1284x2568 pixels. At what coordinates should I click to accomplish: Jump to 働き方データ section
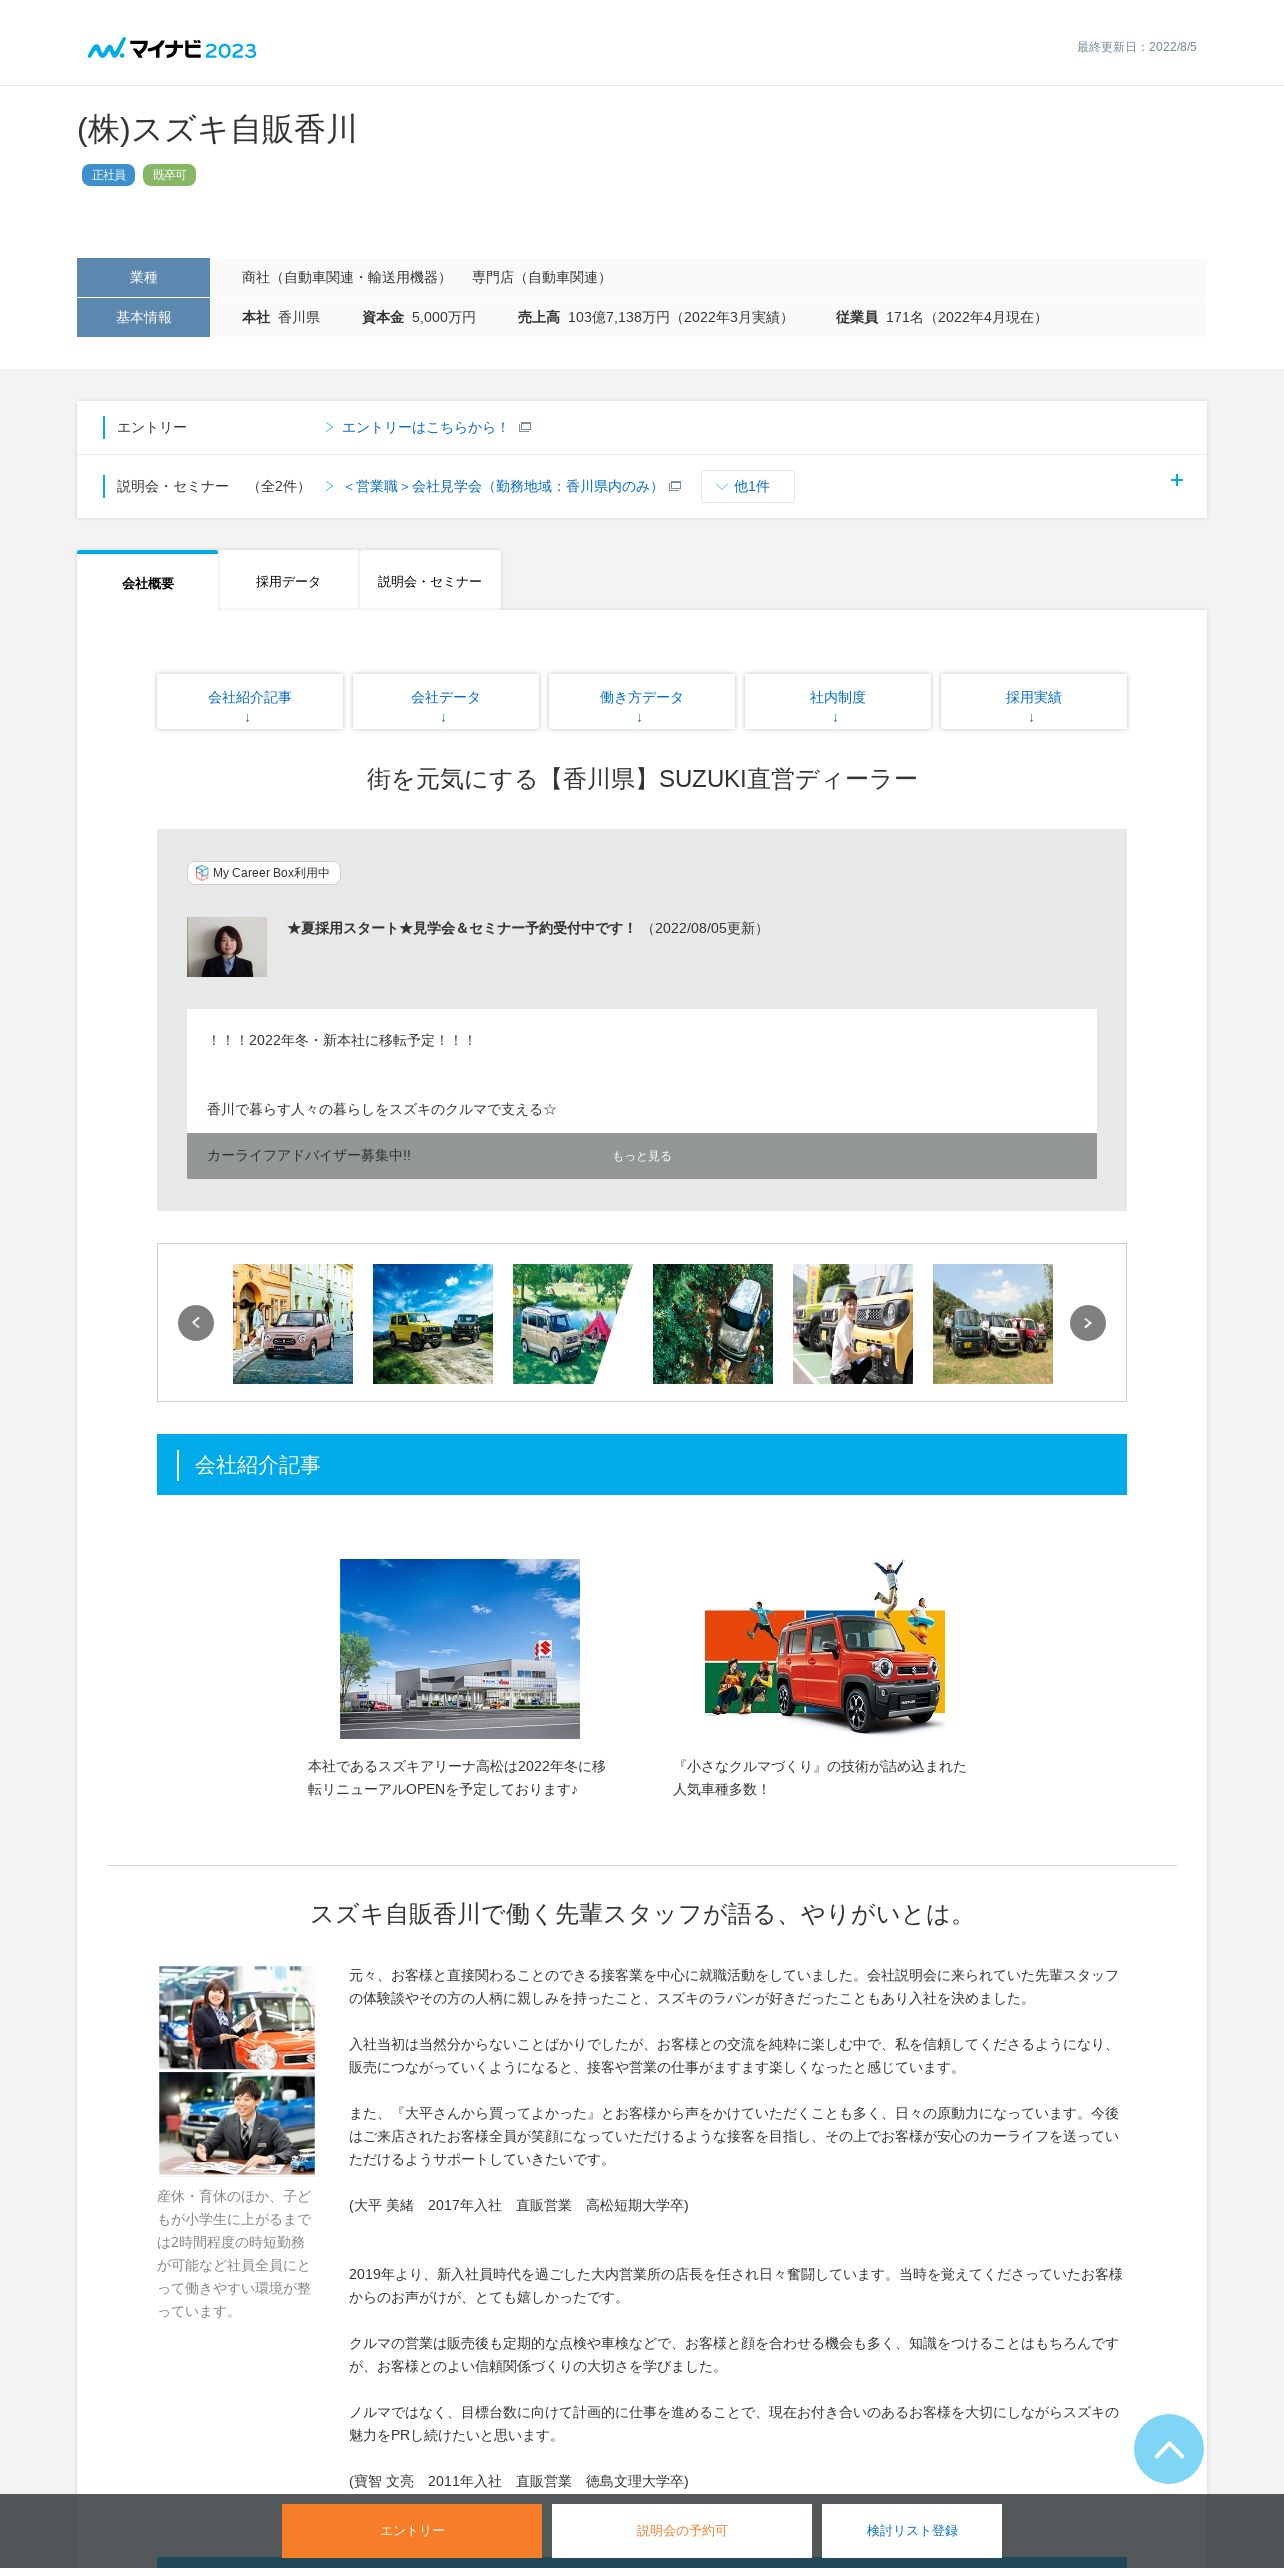[642, 702]
